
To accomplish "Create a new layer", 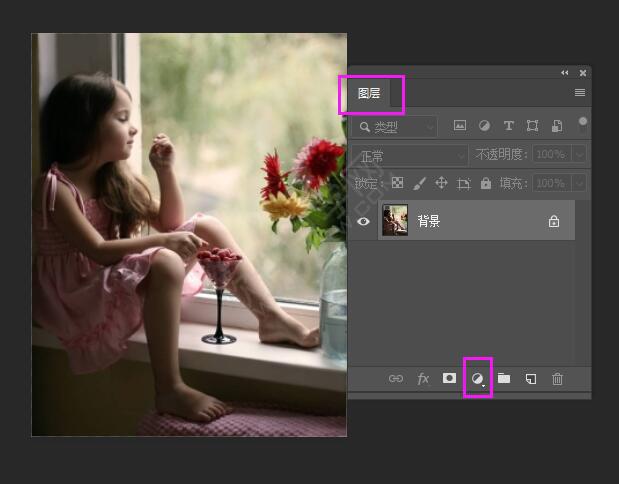I will pyautogui.click(x=531, y=379).
